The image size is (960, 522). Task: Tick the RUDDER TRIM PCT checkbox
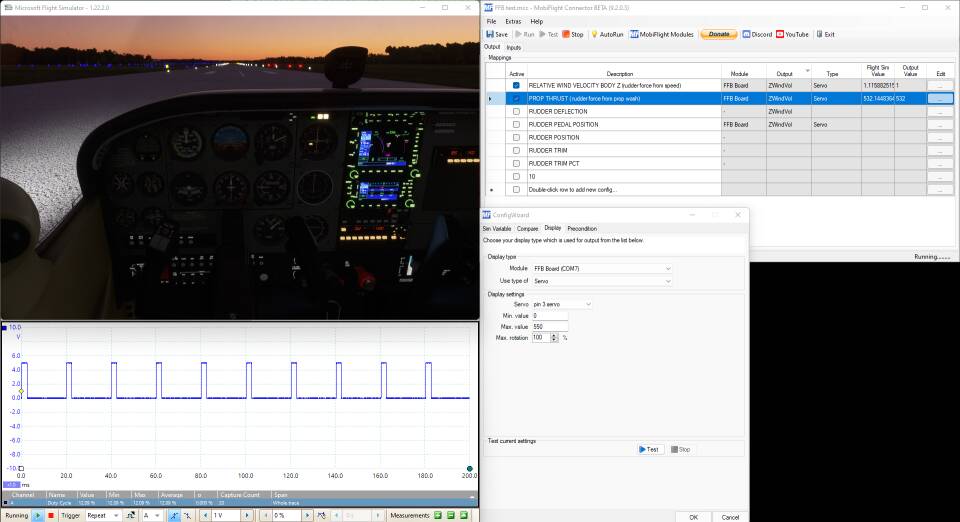point(516,163)
